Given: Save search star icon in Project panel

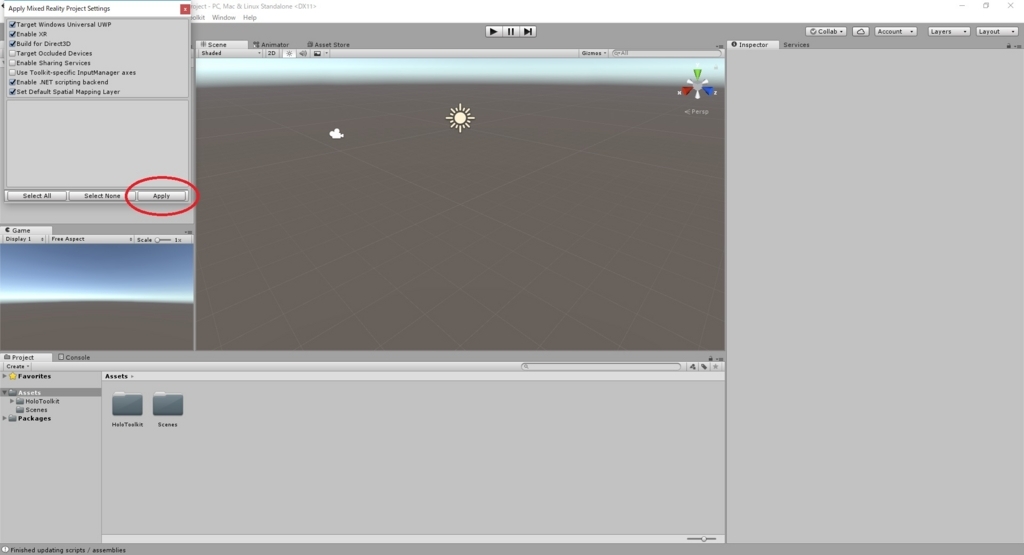Looking at the screenshot, I should (x=716, y=367).
